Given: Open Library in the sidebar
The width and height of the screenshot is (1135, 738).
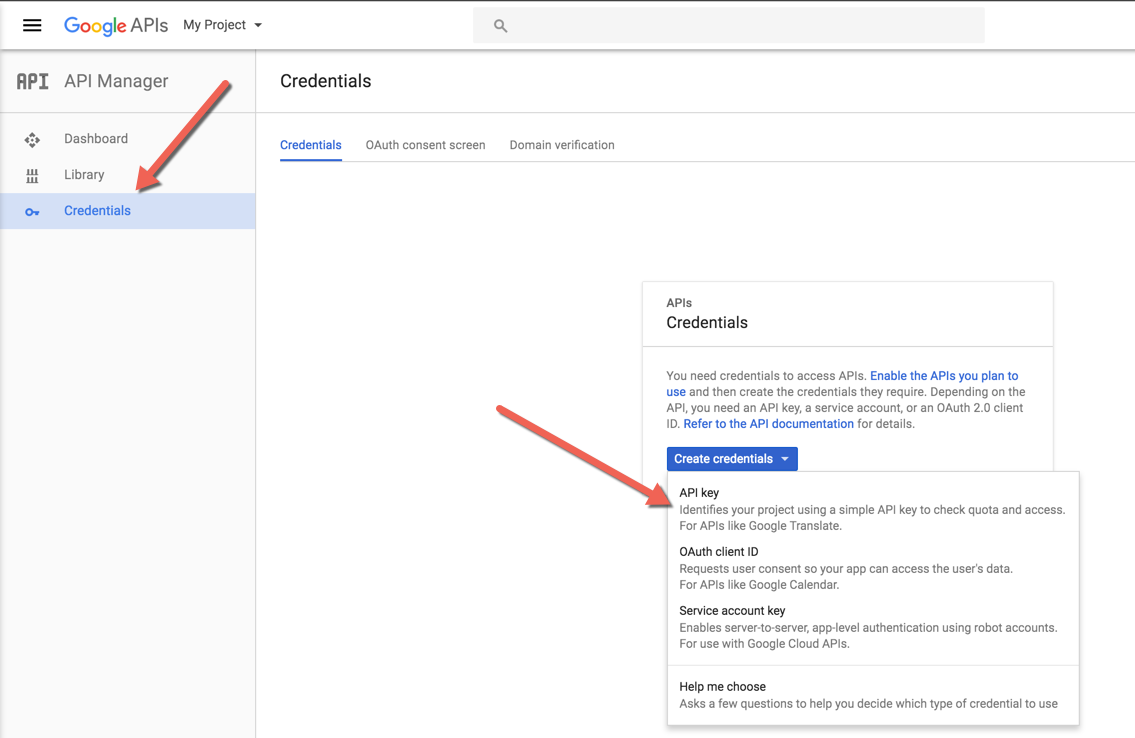Looking at the screenshot, I should click(x=127, y=175).
